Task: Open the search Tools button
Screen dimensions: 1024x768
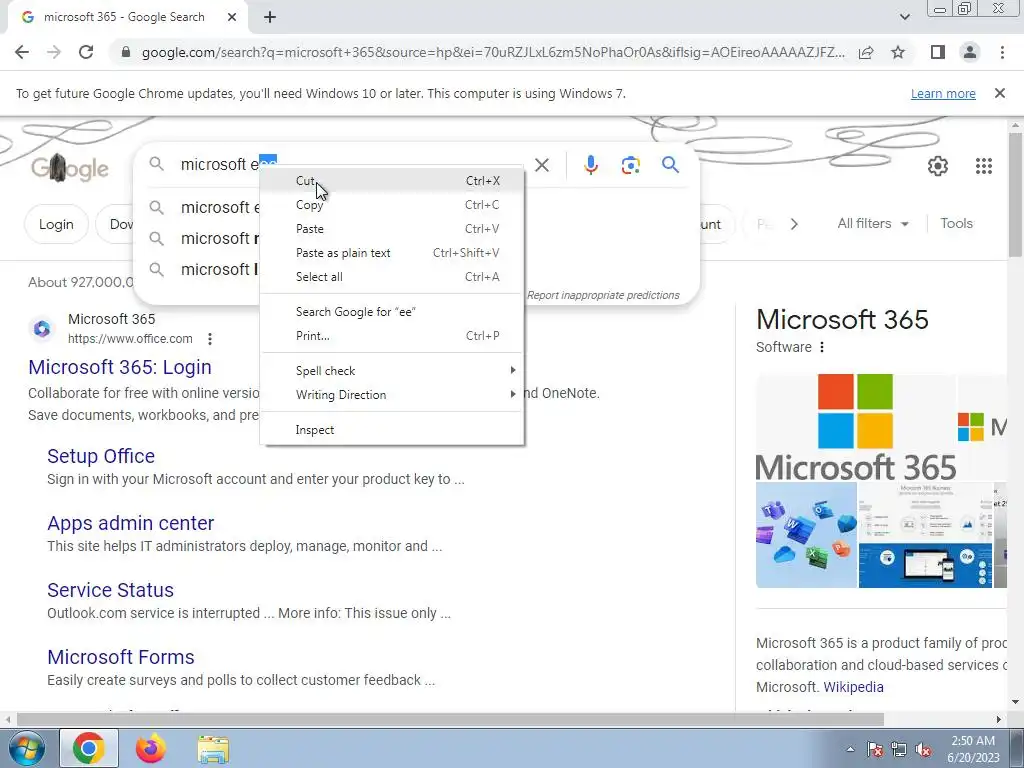Action: pos(956,223)
